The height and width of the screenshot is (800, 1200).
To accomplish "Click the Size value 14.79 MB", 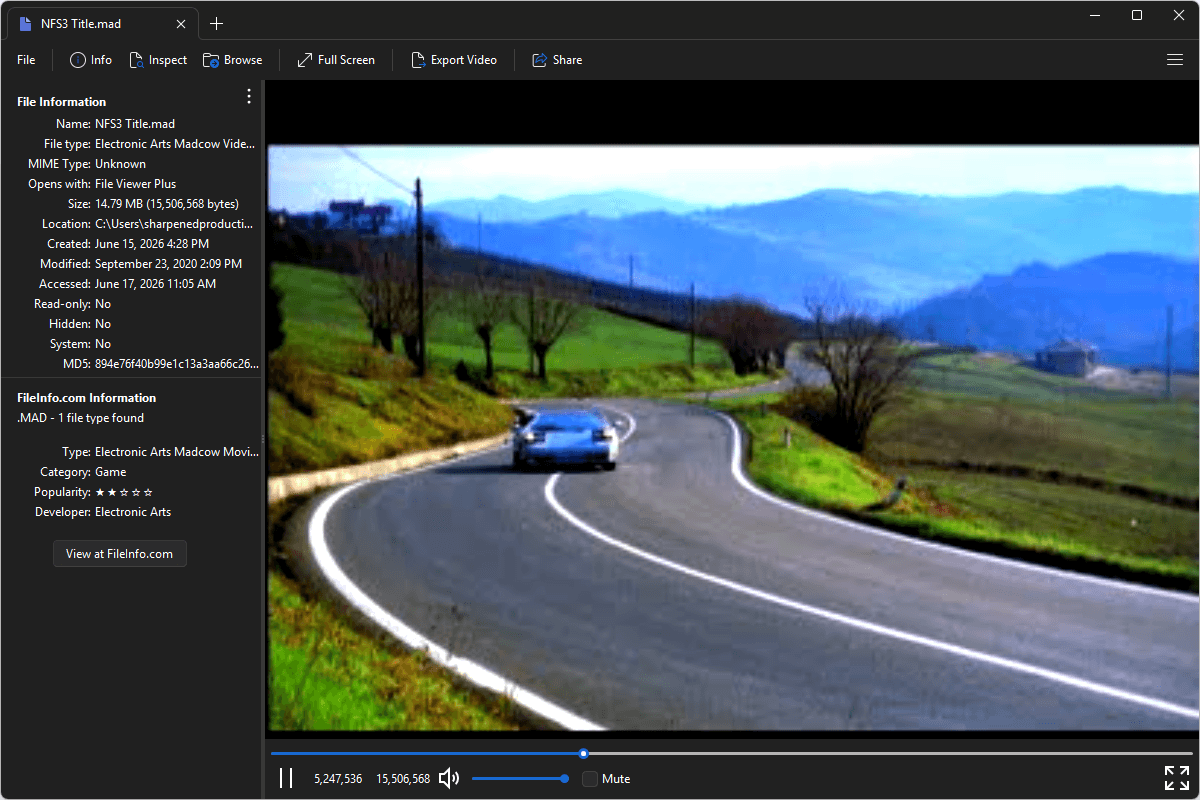I will click(167, 204).
